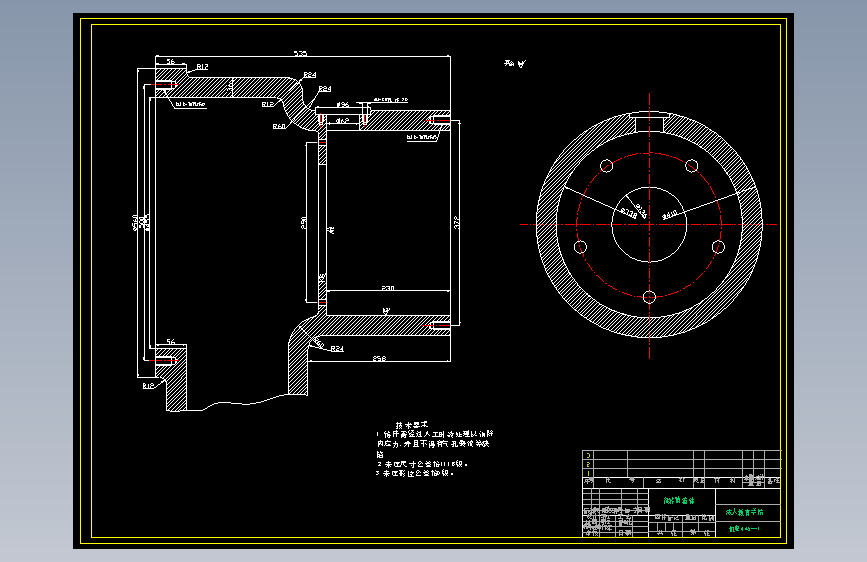
Task: Click the 56 dimension on top flange
Action: [x=170, y=61]
